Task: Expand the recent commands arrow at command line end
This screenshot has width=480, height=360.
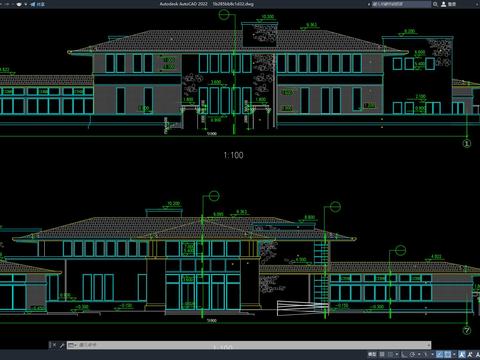Action: point(428,345)
